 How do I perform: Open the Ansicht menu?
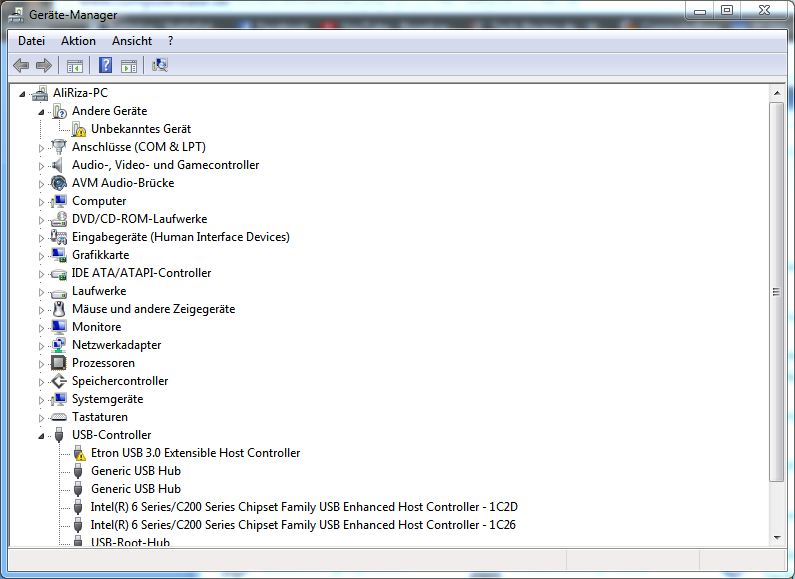tap(132, 41)
